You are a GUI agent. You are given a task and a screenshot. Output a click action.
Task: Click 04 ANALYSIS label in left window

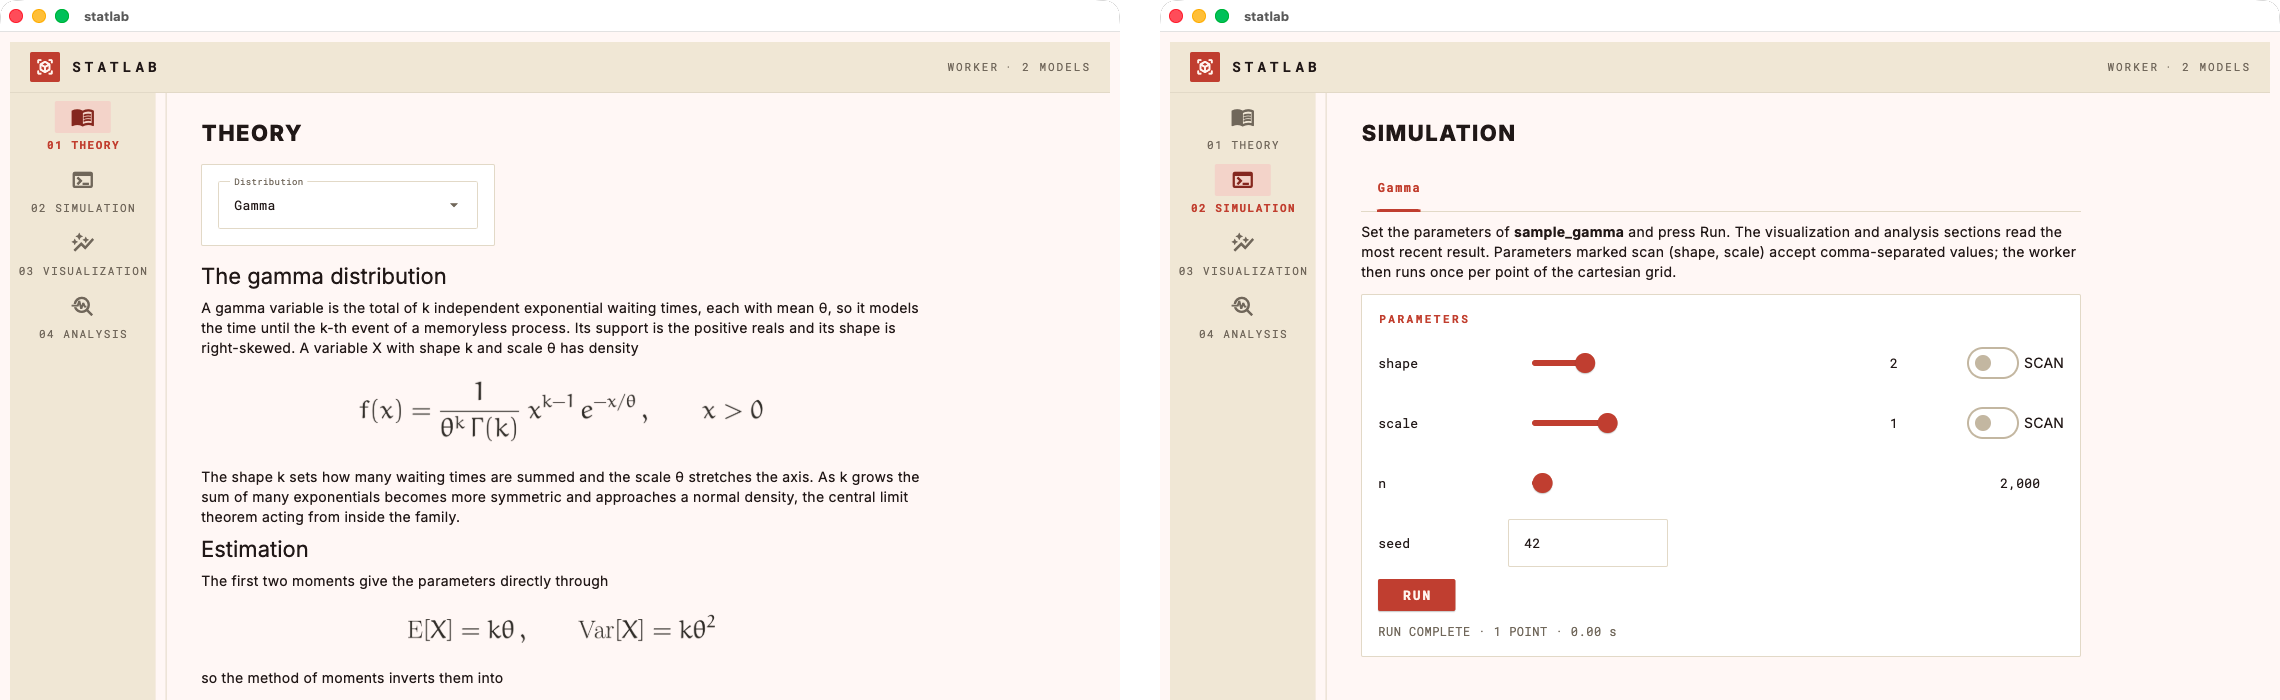tap(83, 334)
